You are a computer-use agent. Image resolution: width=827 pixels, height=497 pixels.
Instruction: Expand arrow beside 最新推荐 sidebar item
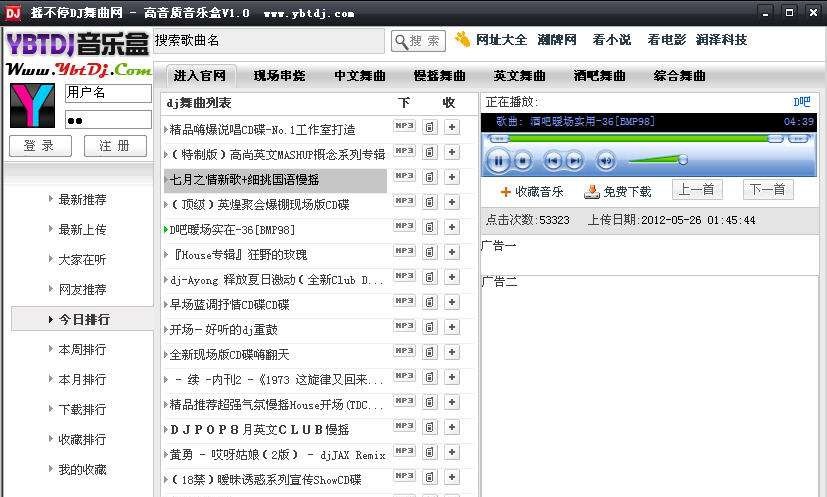point(51,199)
